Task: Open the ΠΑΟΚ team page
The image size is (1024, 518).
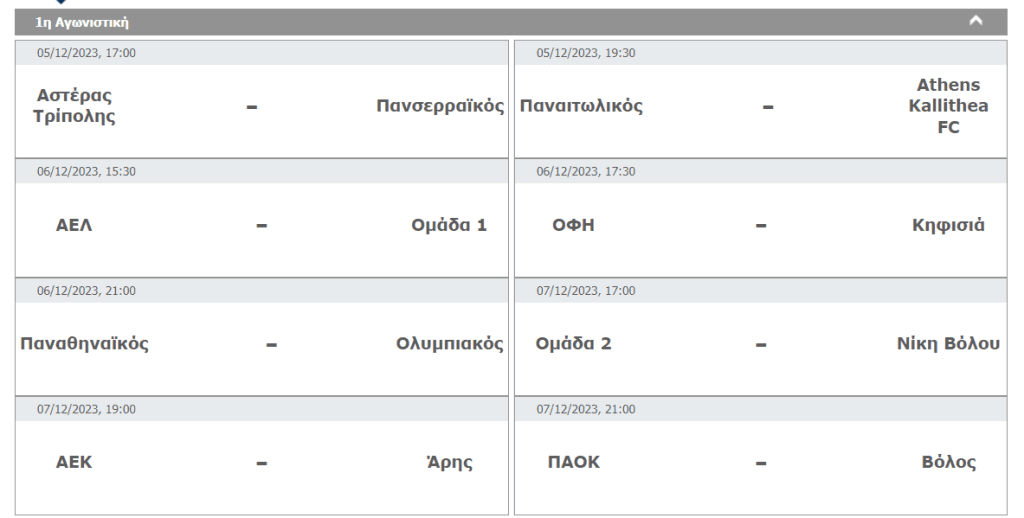Action: tap(574, 463)
